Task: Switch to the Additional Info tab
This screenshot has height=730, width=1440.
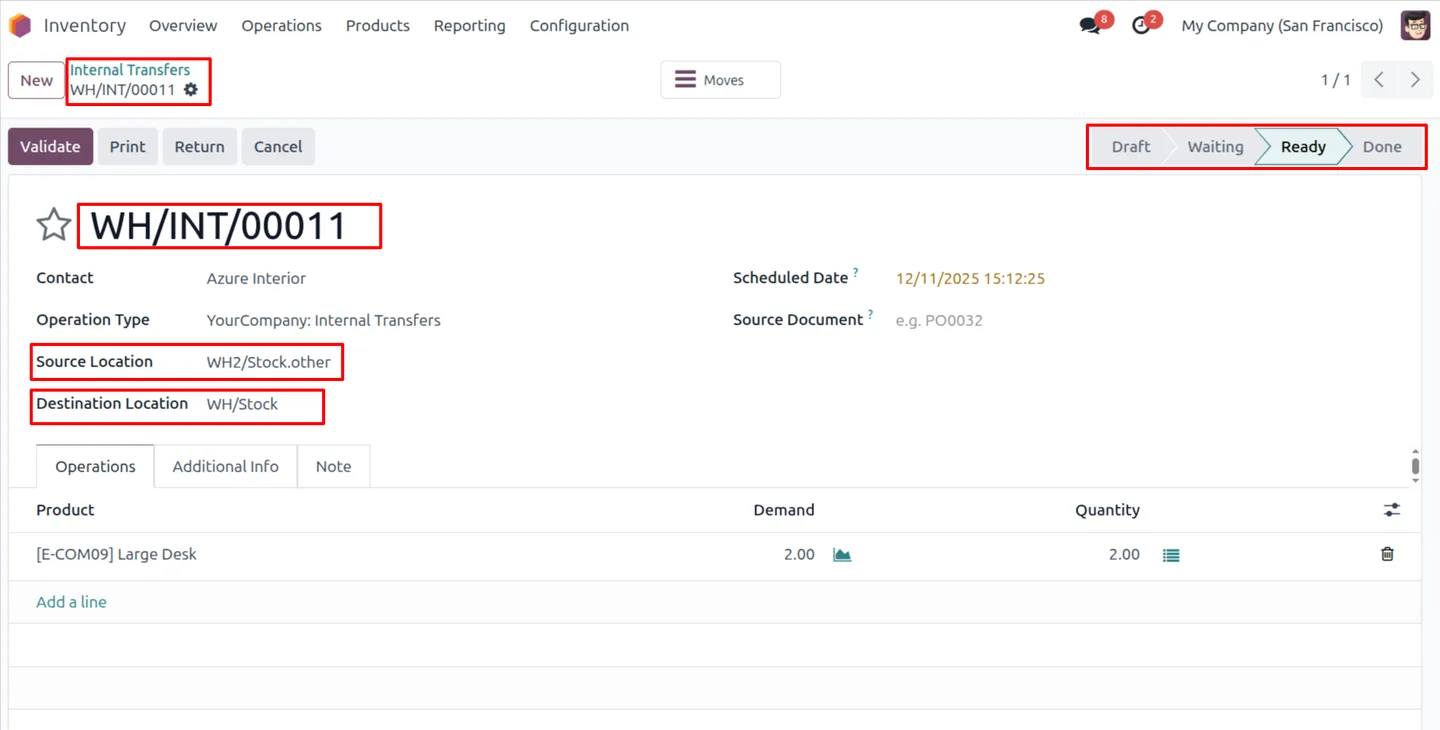Action: click(x=225, y=467)
